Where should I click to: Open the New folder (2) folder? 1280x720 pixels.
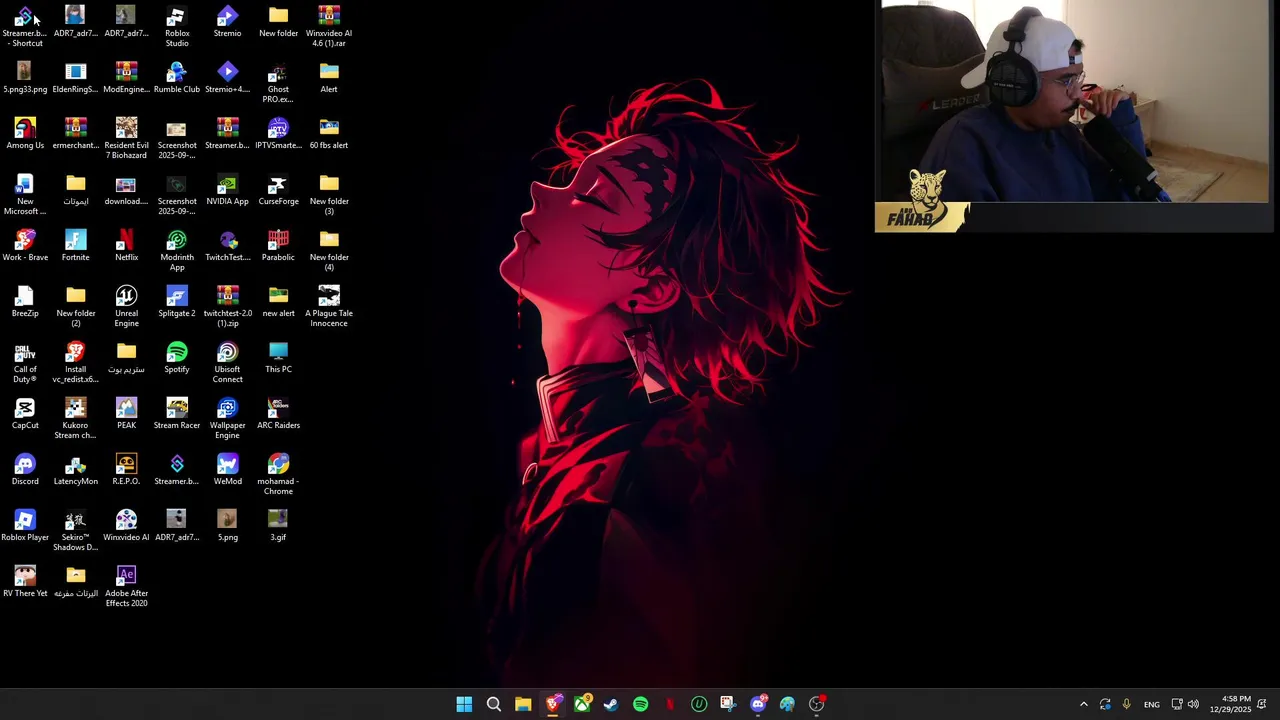[76, 306]
